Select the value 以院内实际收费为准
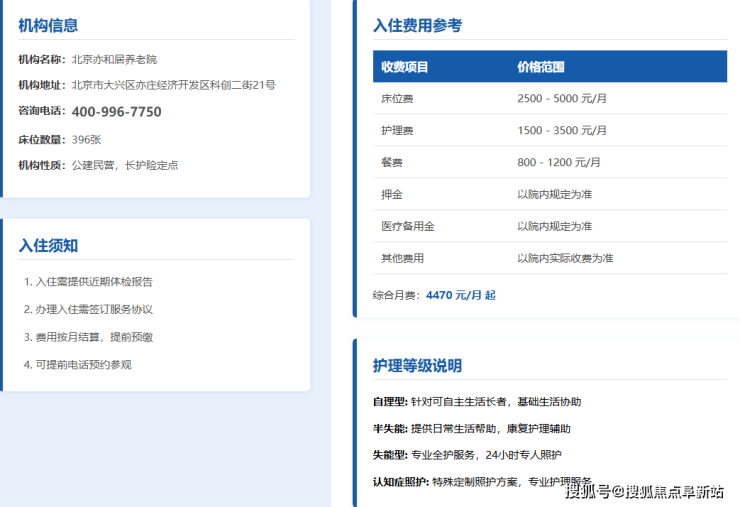740x507 pixels. tap(565, 258)
